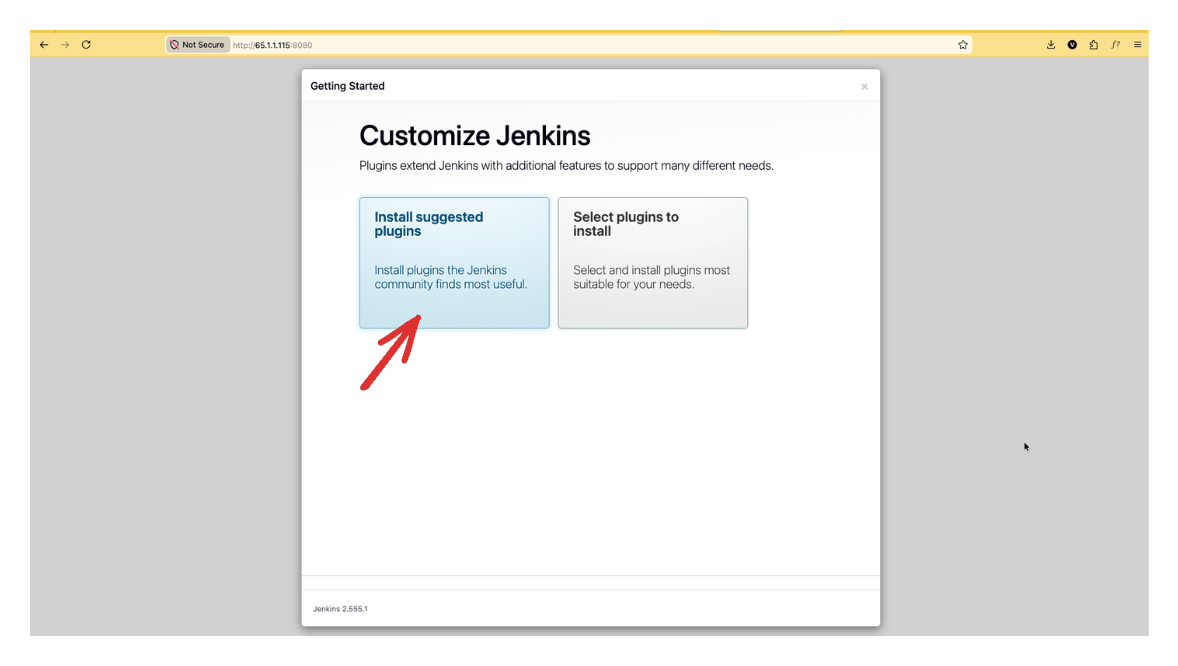1178x666 pixels.
Task: Close the Getting Started dialog
Action: (864, 86)
